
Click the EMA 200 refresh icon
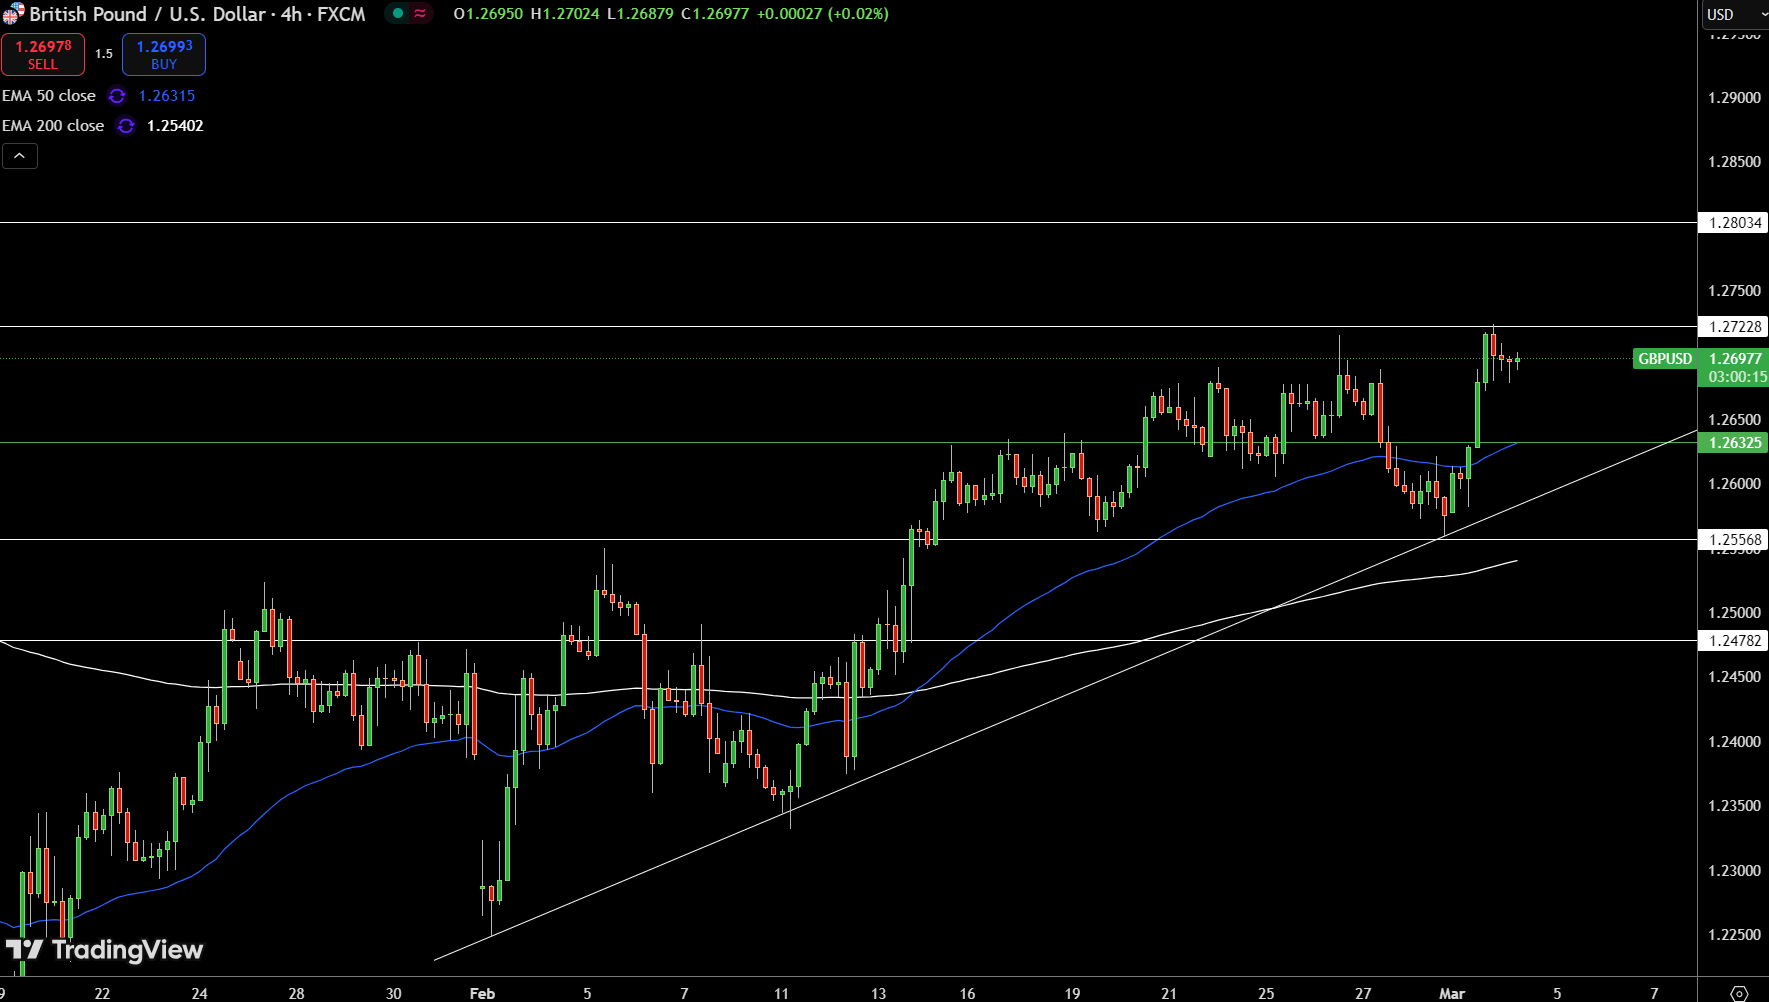(125, 126)
